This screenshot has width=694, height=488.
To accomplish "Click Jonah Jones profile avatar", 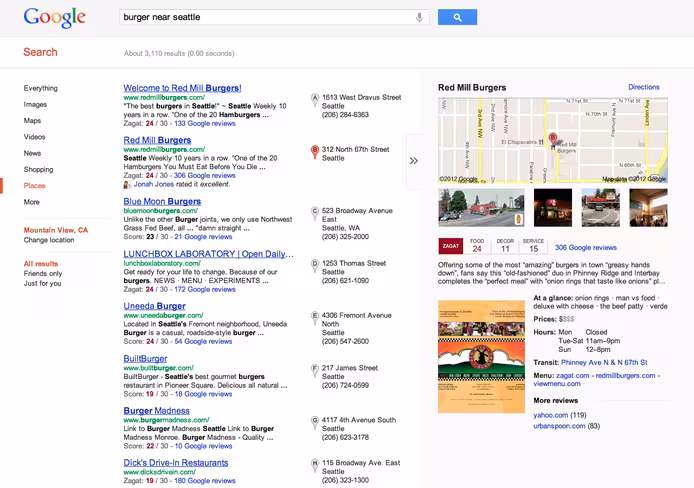I will (x=127, y=184).
